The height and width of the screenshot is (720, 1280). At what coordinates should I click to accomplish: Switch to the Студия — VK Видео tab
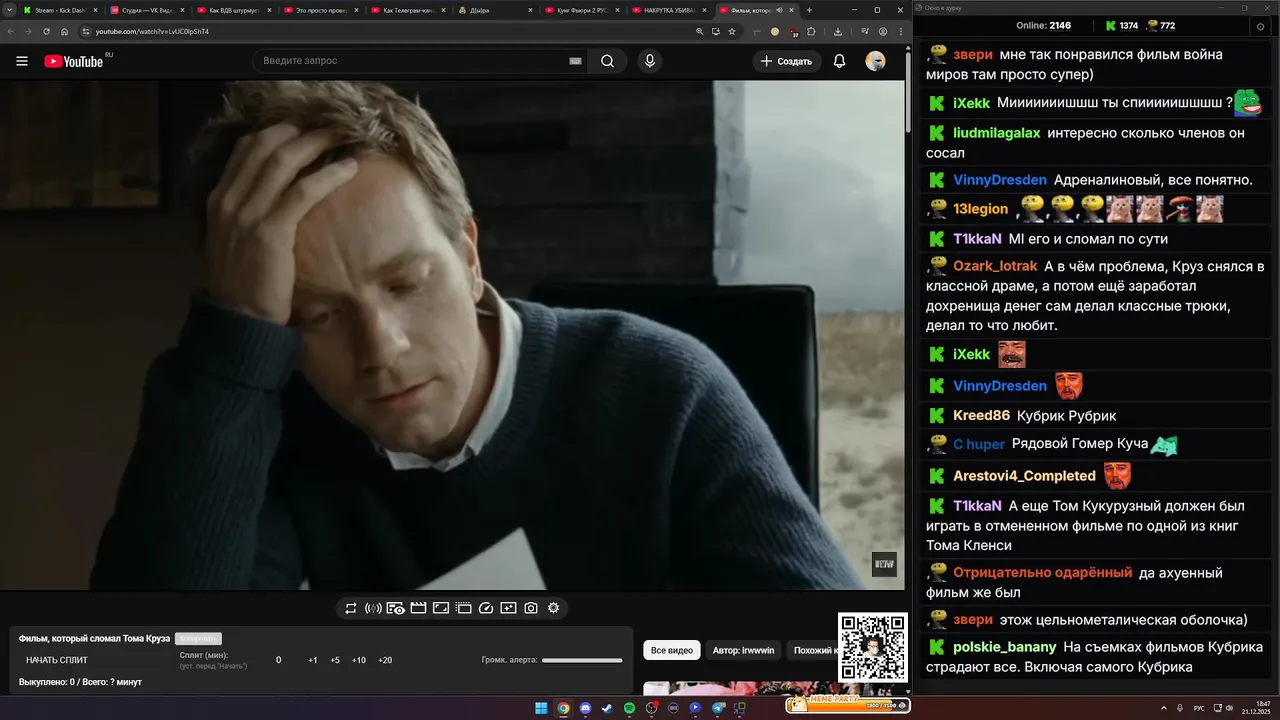[146, 10]
